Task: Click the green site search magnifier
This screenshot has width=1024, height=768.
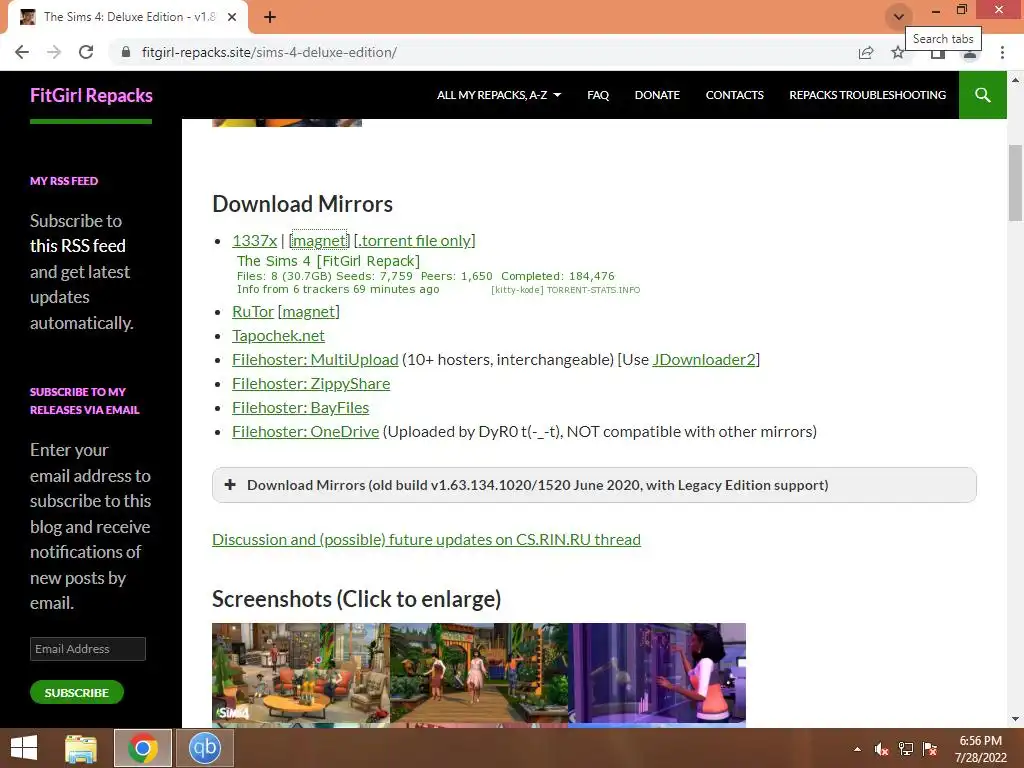Action: pyautogui.click(x=982, y=95)
